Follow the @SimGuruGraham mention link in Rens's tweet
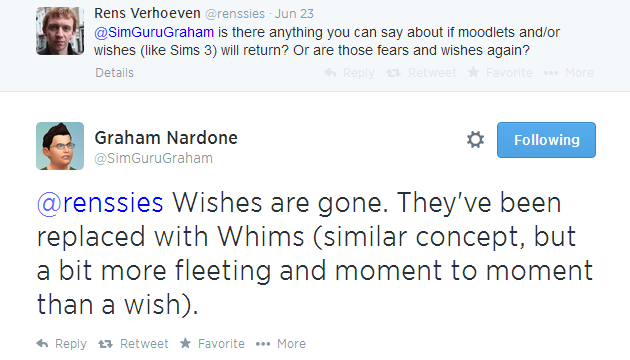 (154, 32)
